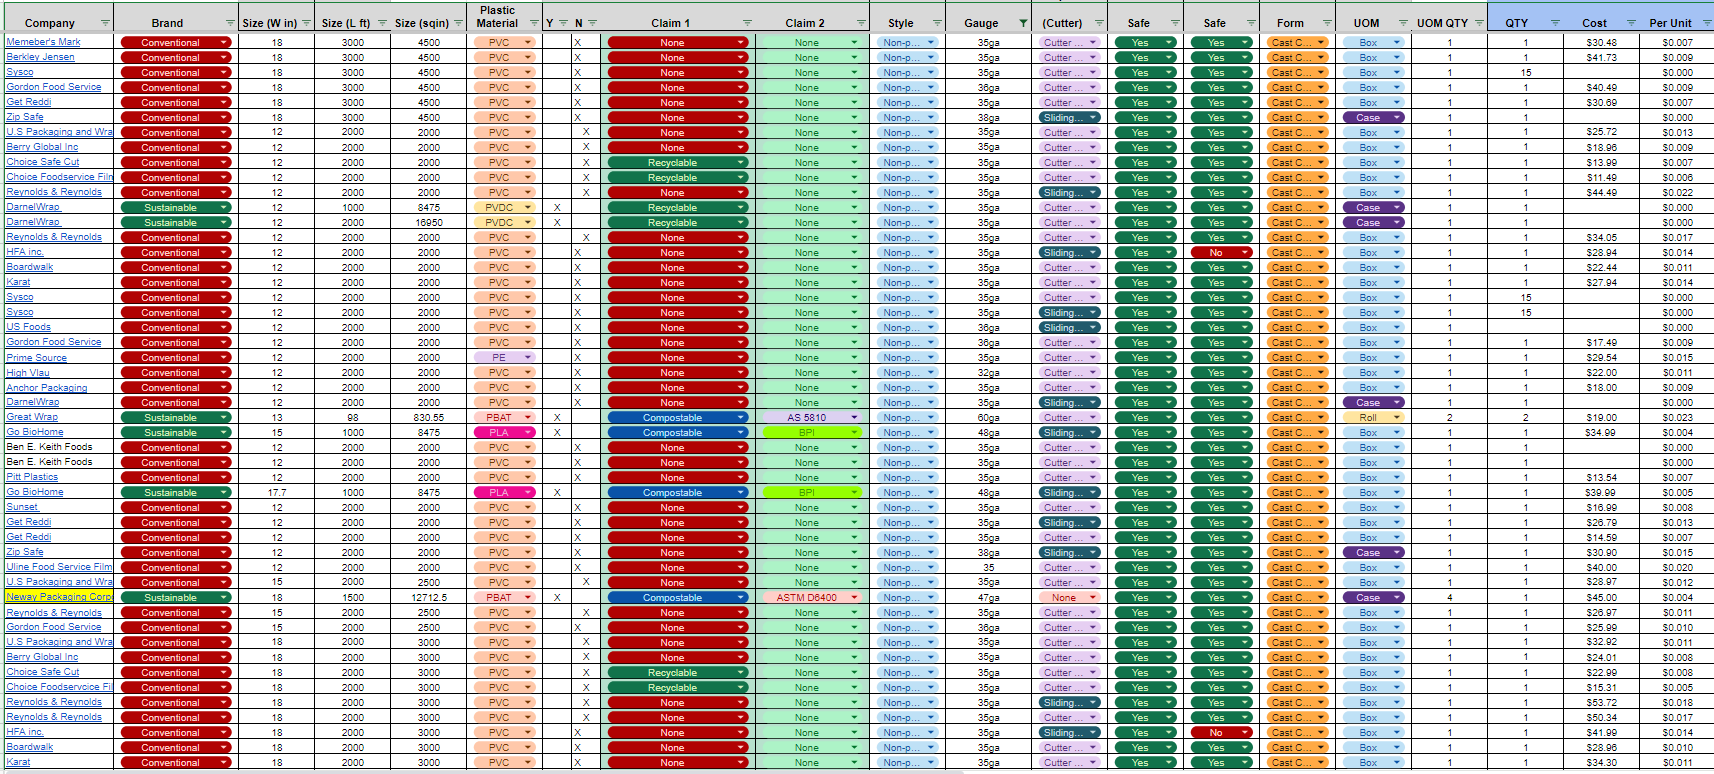
Task: Click the $45.00 cost cell
Action: pyautogui.click(x=1600, y=598)
